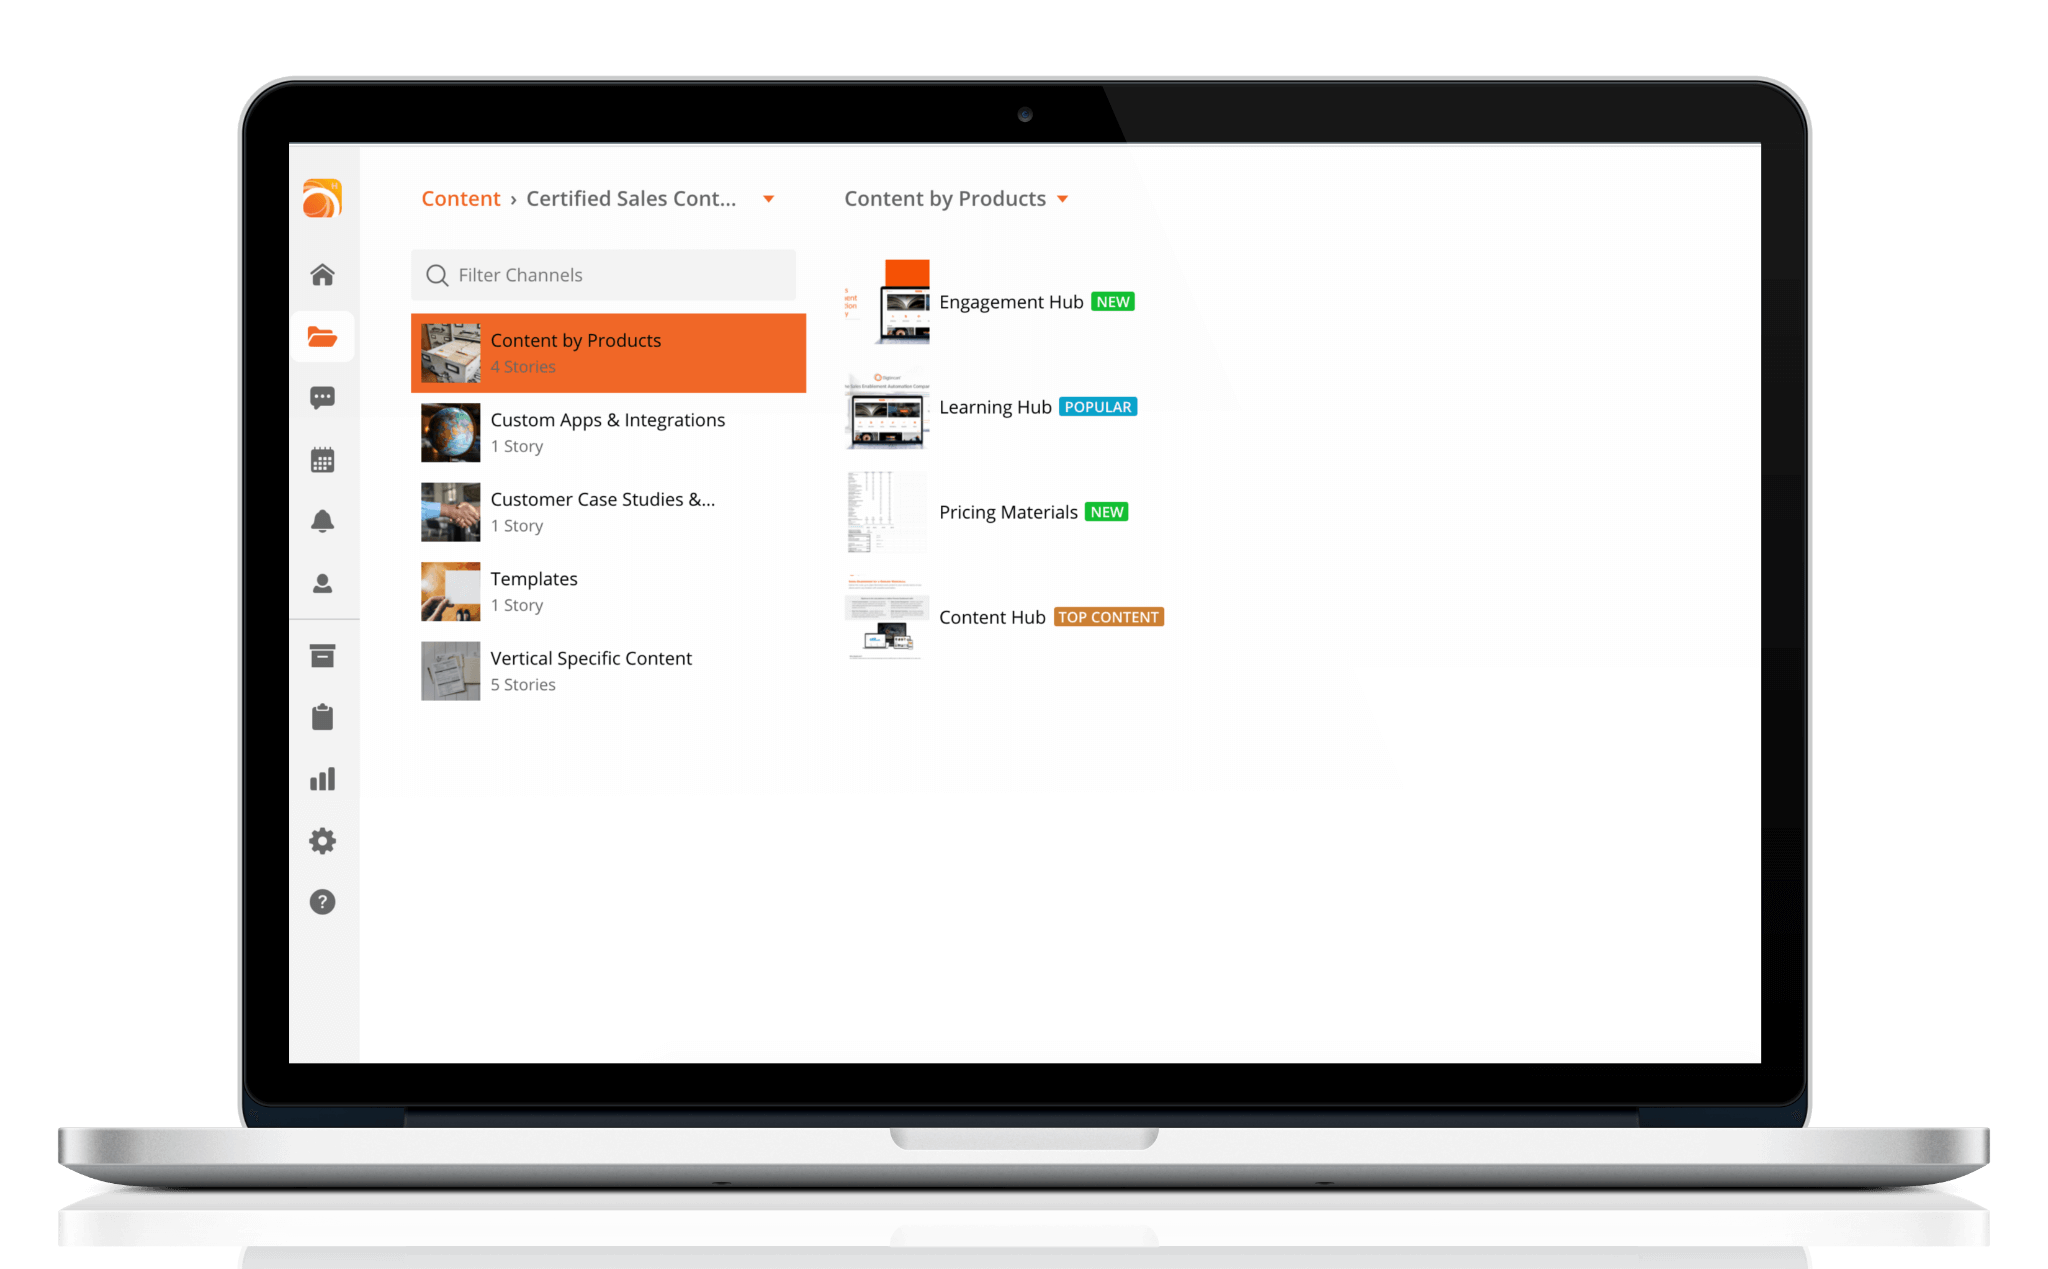Click the Help question mark icon
2048x1269 pixels.
click(x=323, y=903)
